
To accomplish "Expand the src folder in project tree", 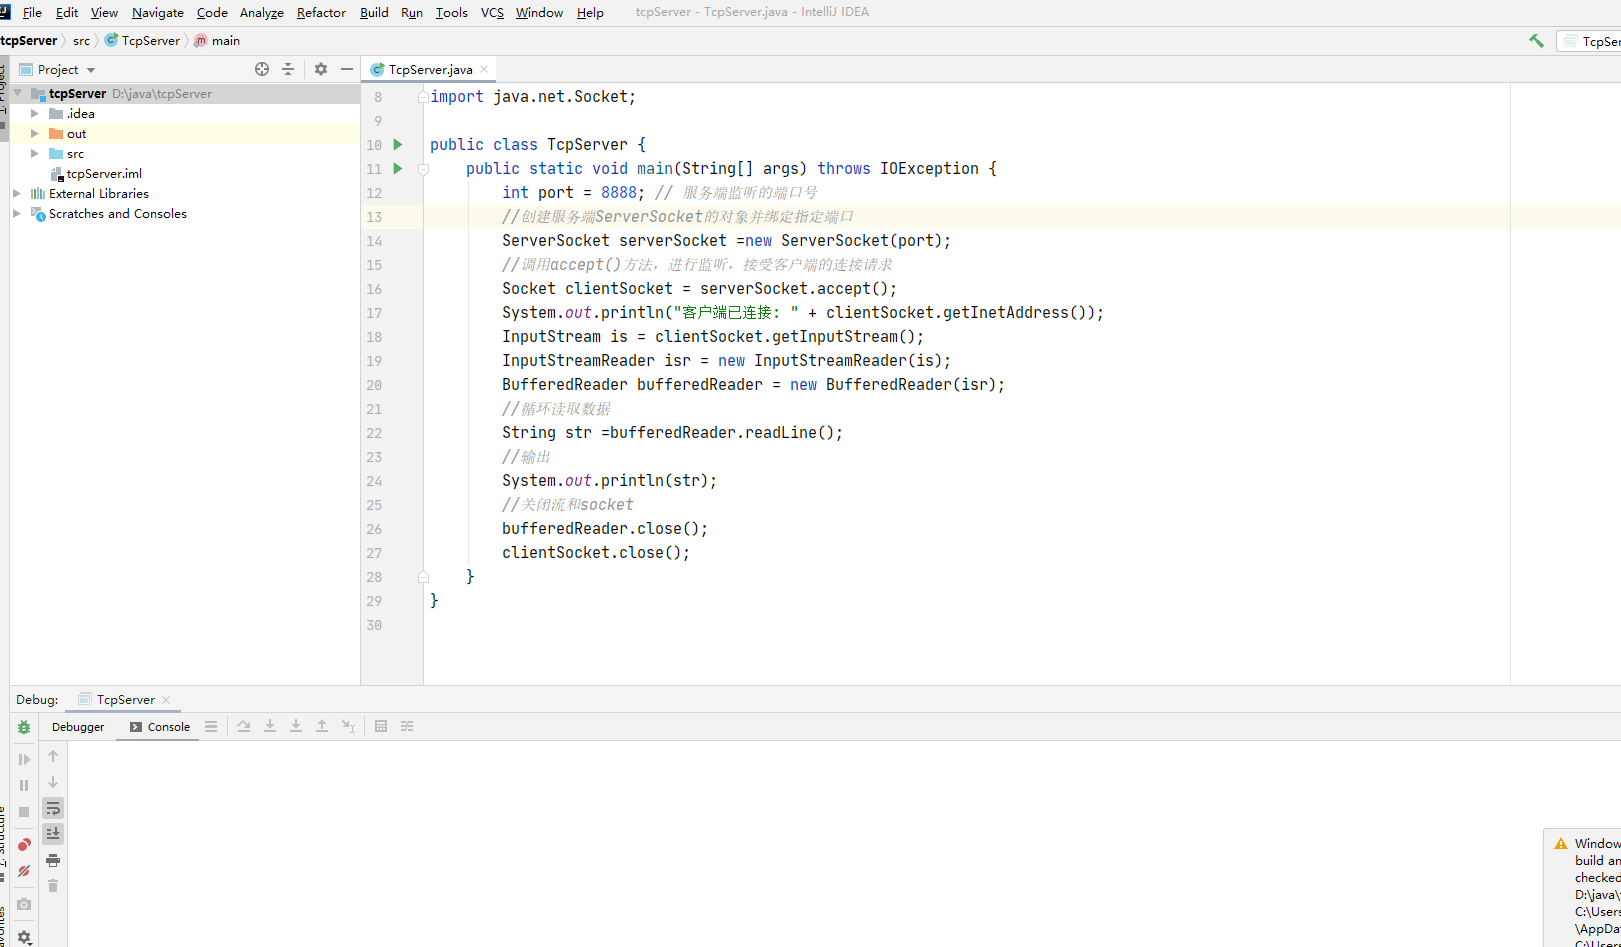I will (35, 153).
